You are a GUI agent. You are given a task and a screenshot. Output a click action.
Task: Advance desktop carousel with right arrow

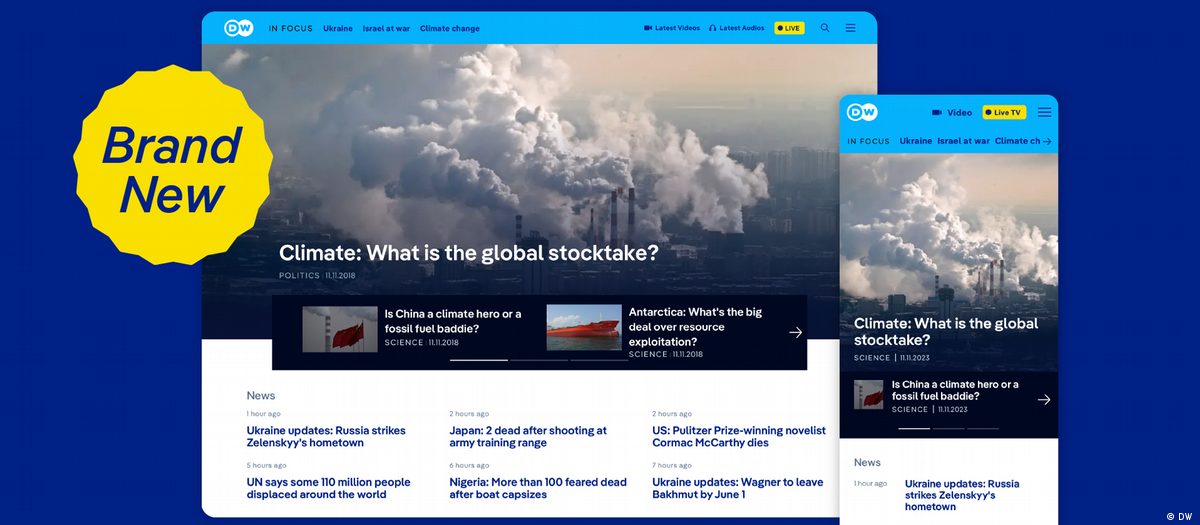[795, 332]
